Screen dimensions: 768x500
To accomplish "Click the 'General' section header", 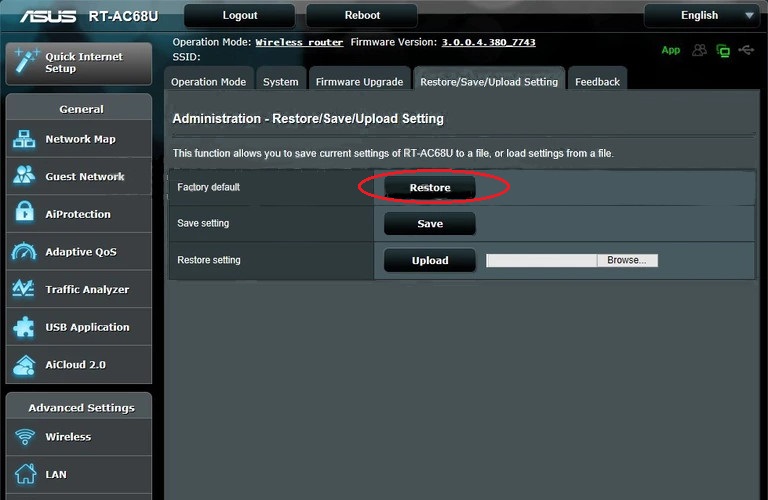I will coord(81,109).
